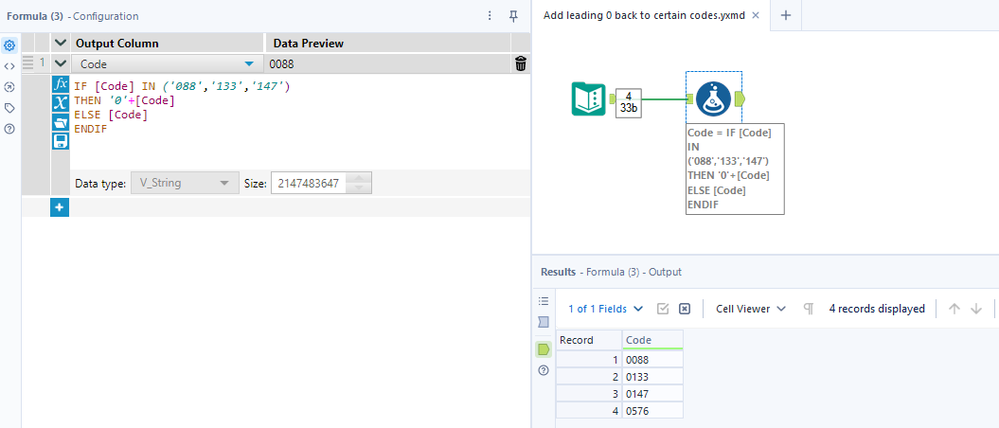Toggle the show whitespace paragraph icon
This screenshot has width=999, height=428.
point(808,309)
